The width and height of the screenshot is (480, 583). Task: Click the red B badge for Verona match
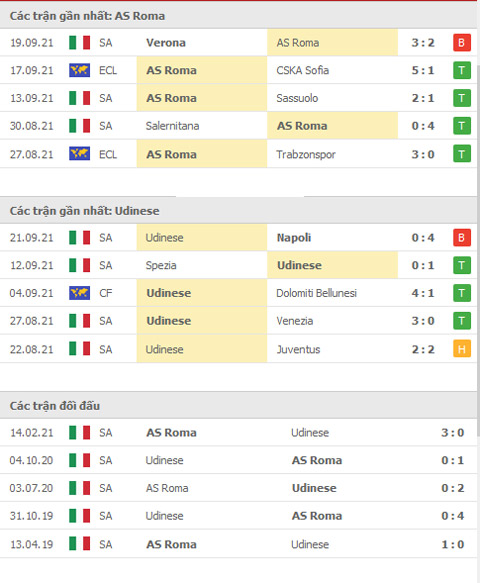(x=462, y=42)
